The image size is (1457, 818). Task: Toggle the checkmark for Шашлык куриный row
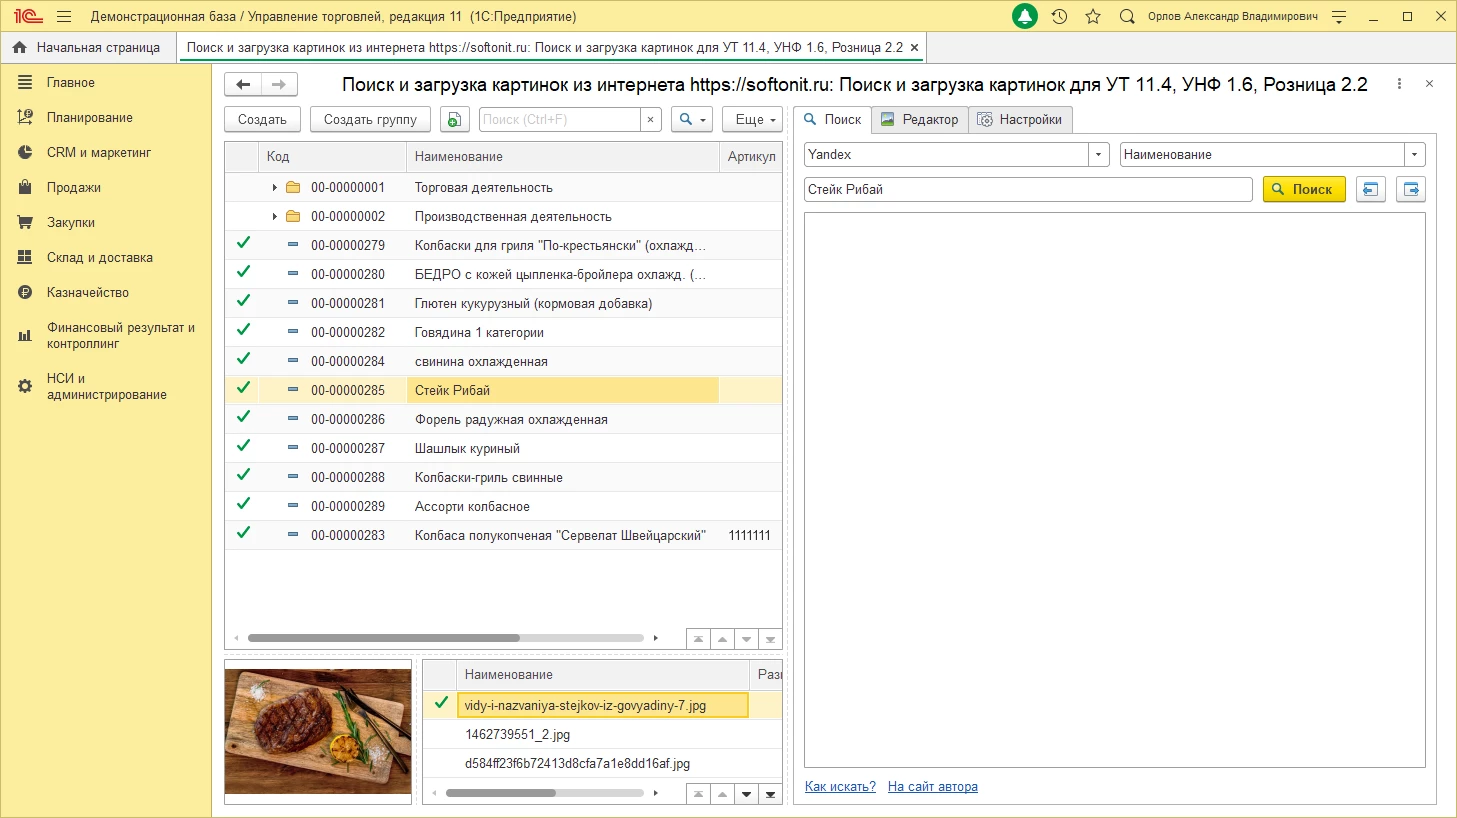[243, 446]
